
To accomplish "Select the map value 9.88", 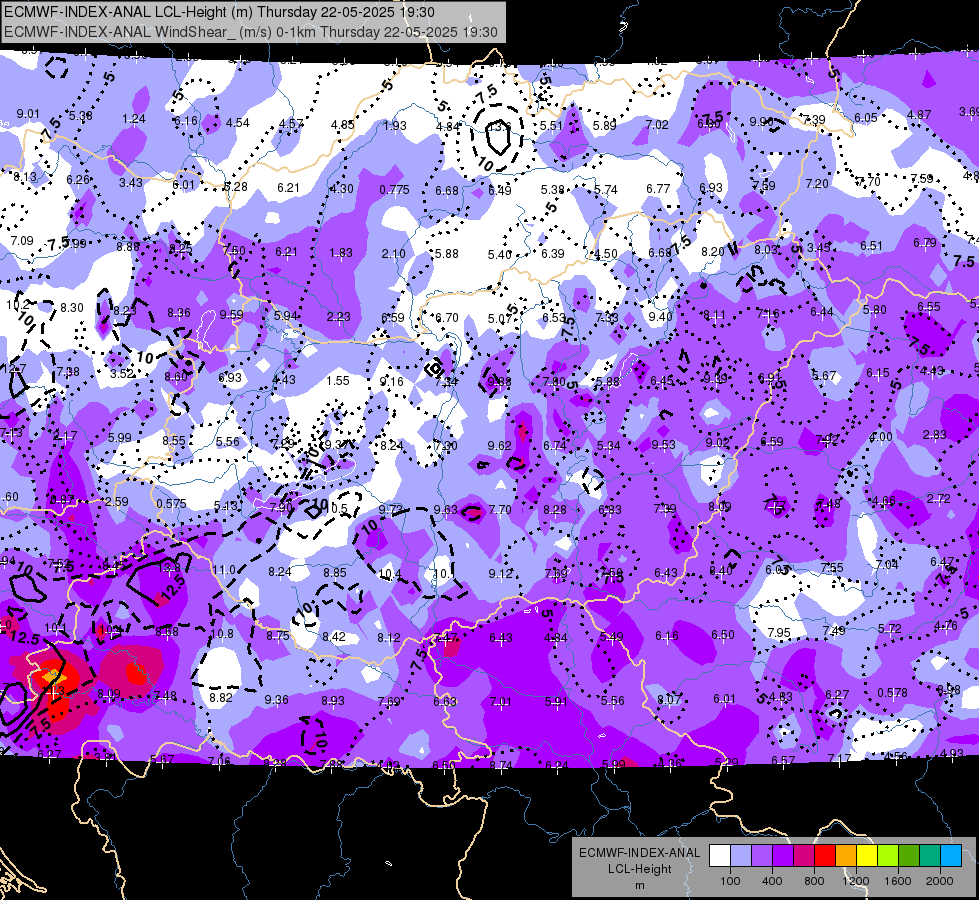I will click(x=499, y=382).
